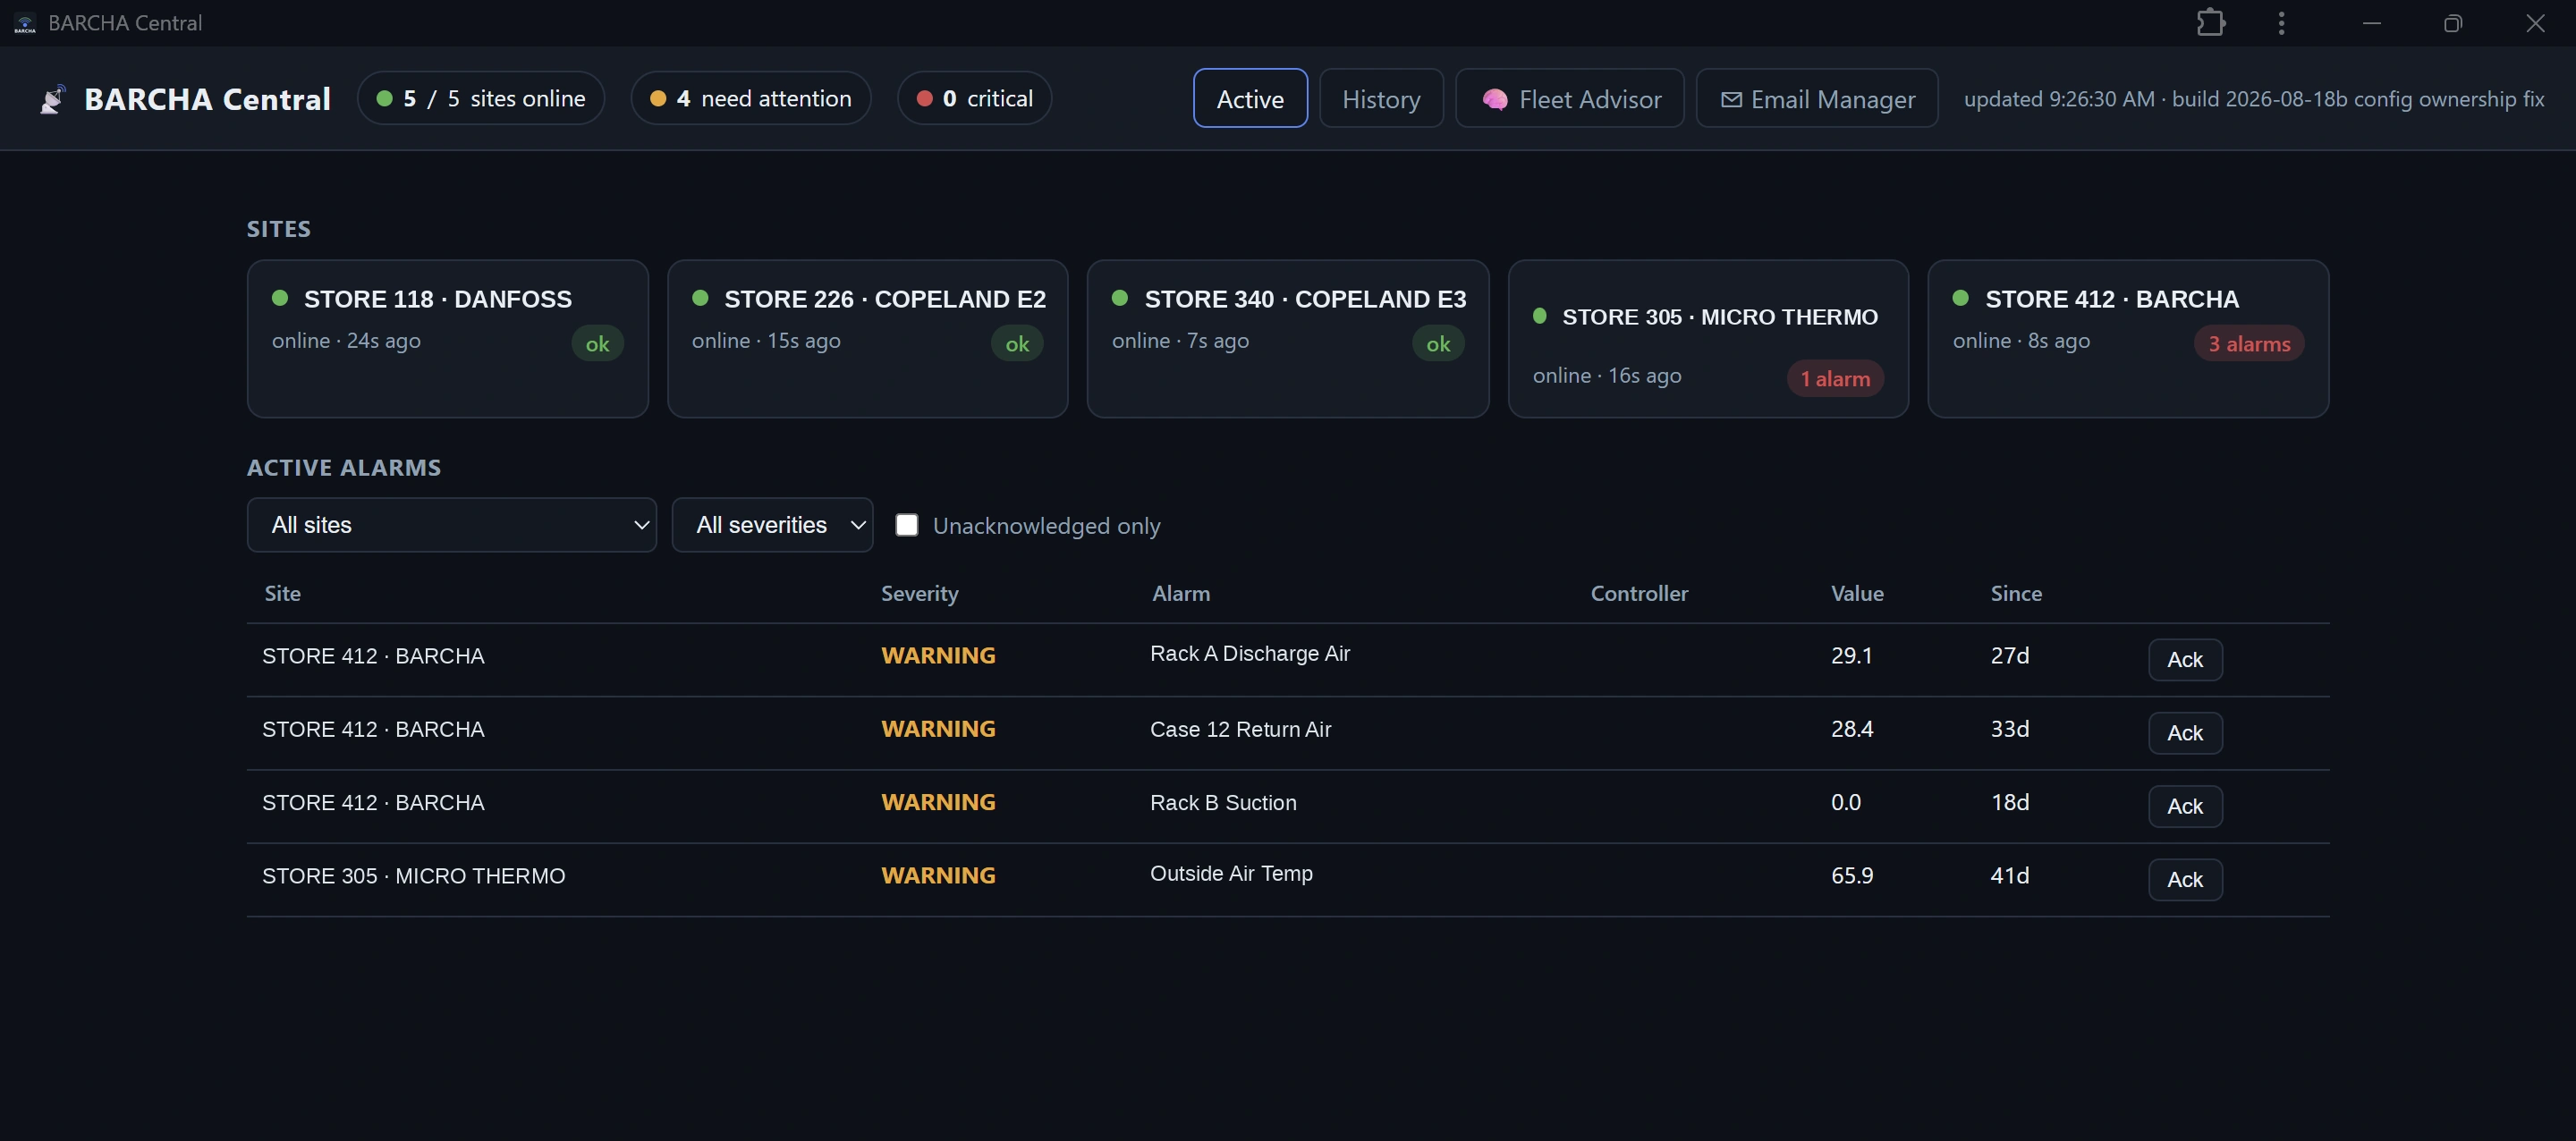Click the ok badge on Store 118
Viewport: 2576px width, 1141px height.
point(597,343)
